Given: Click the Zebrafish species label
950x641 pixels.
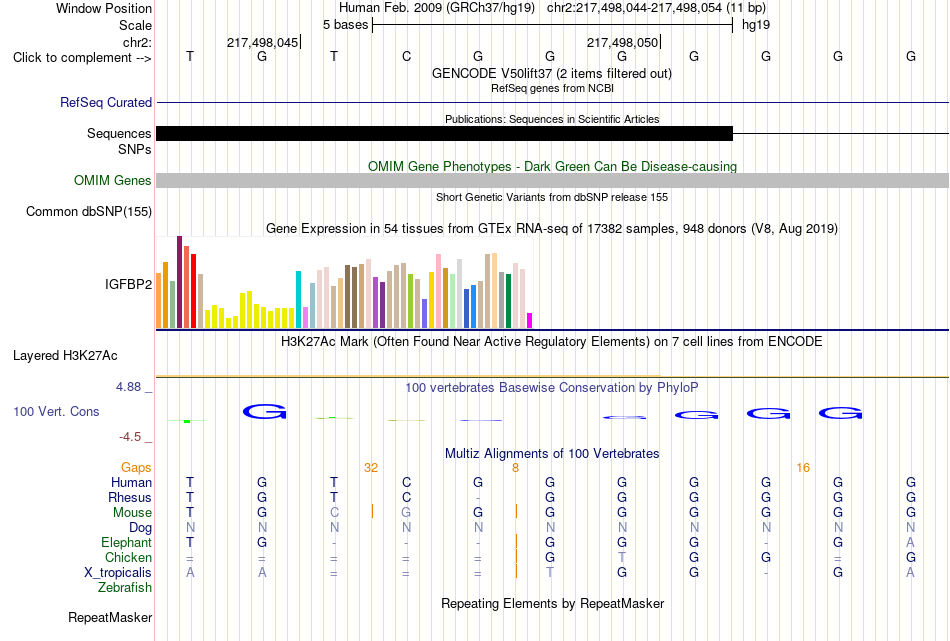Looking at the screenshot, I should pos(125,588).
